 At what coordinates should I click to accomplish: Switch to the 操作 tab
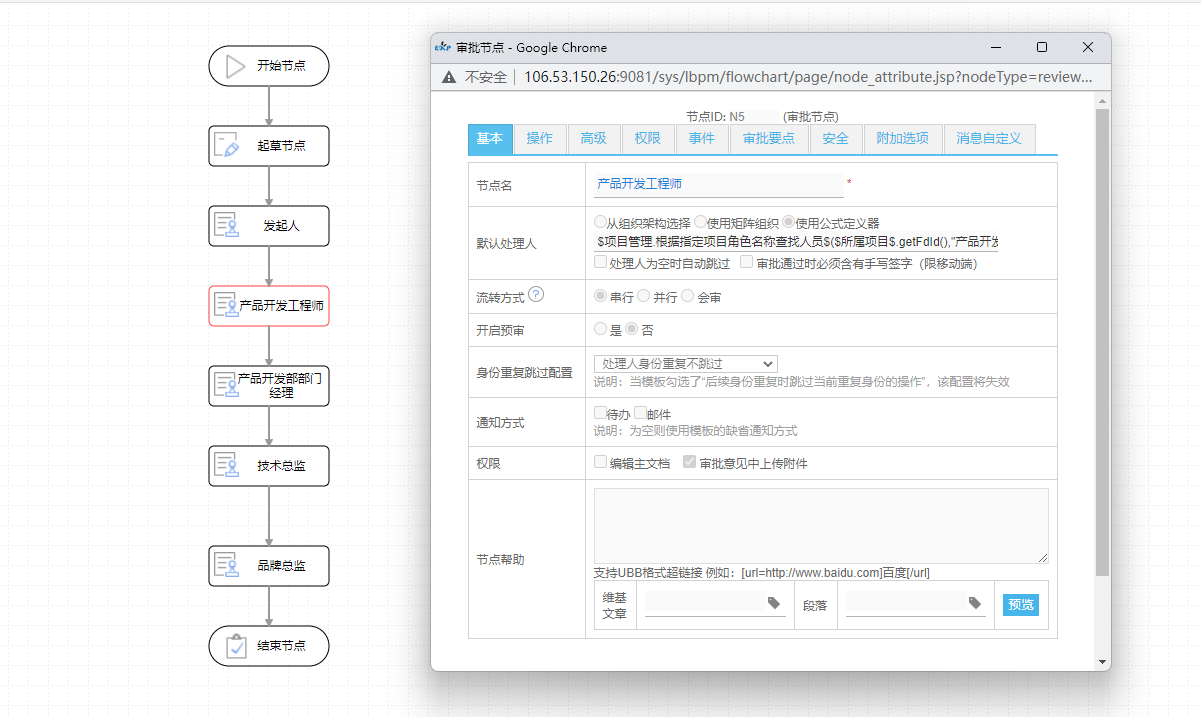[x=540, y=139]
